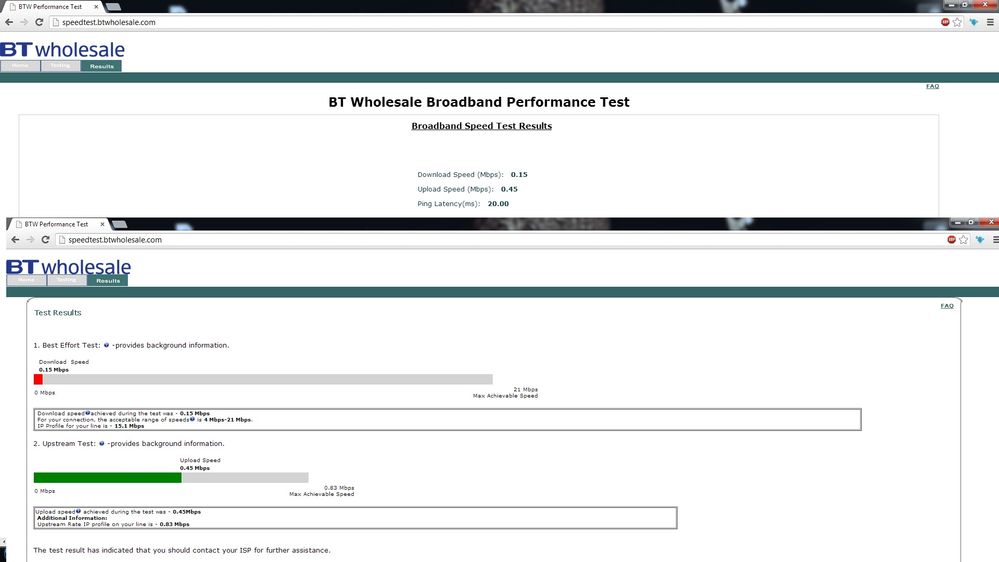Click the 'contact your ISP' result message

[182, 550]
